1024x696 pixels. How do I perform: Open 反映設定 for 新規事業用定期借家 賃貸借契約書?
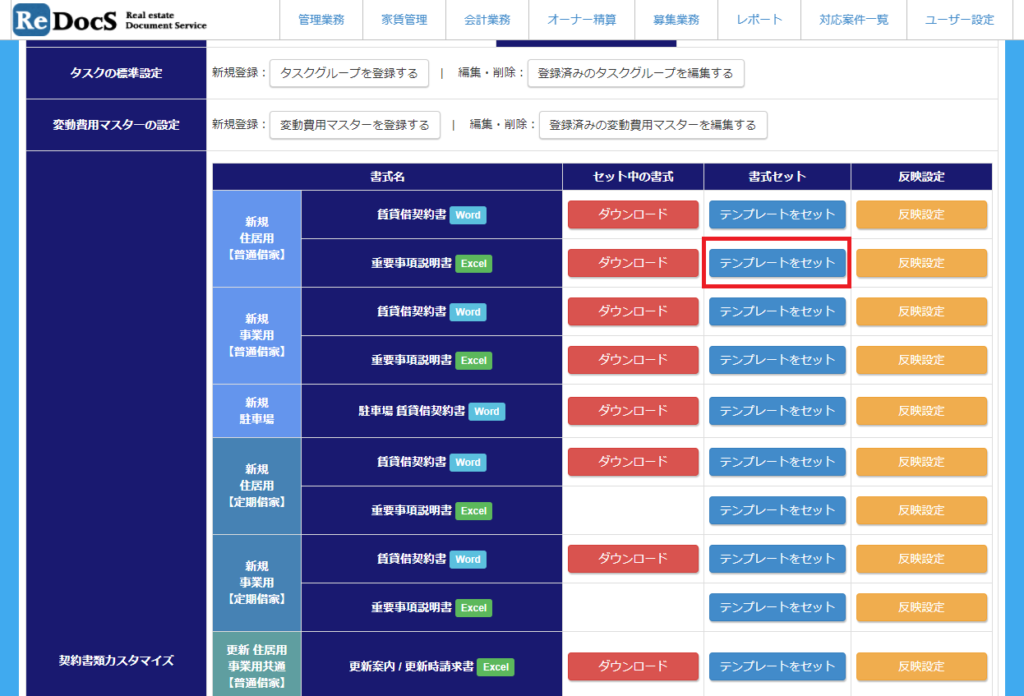[x=921, y=559]
